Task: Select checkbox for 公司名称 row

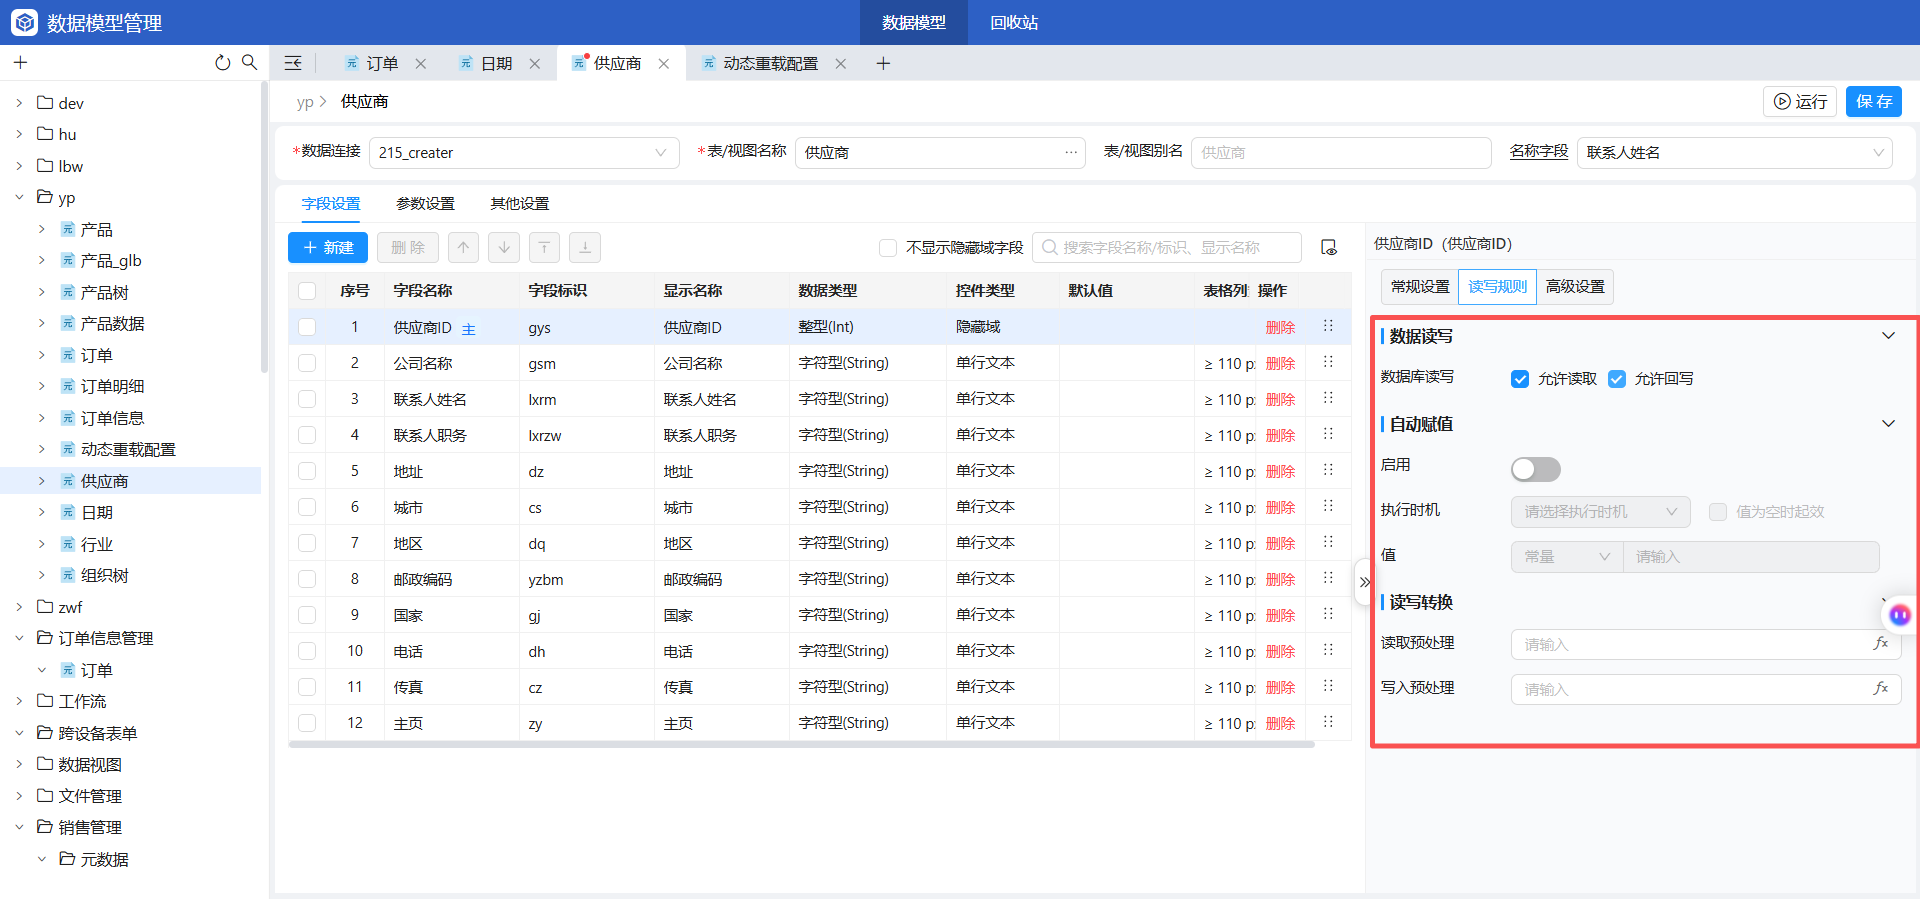Action: 307,363
